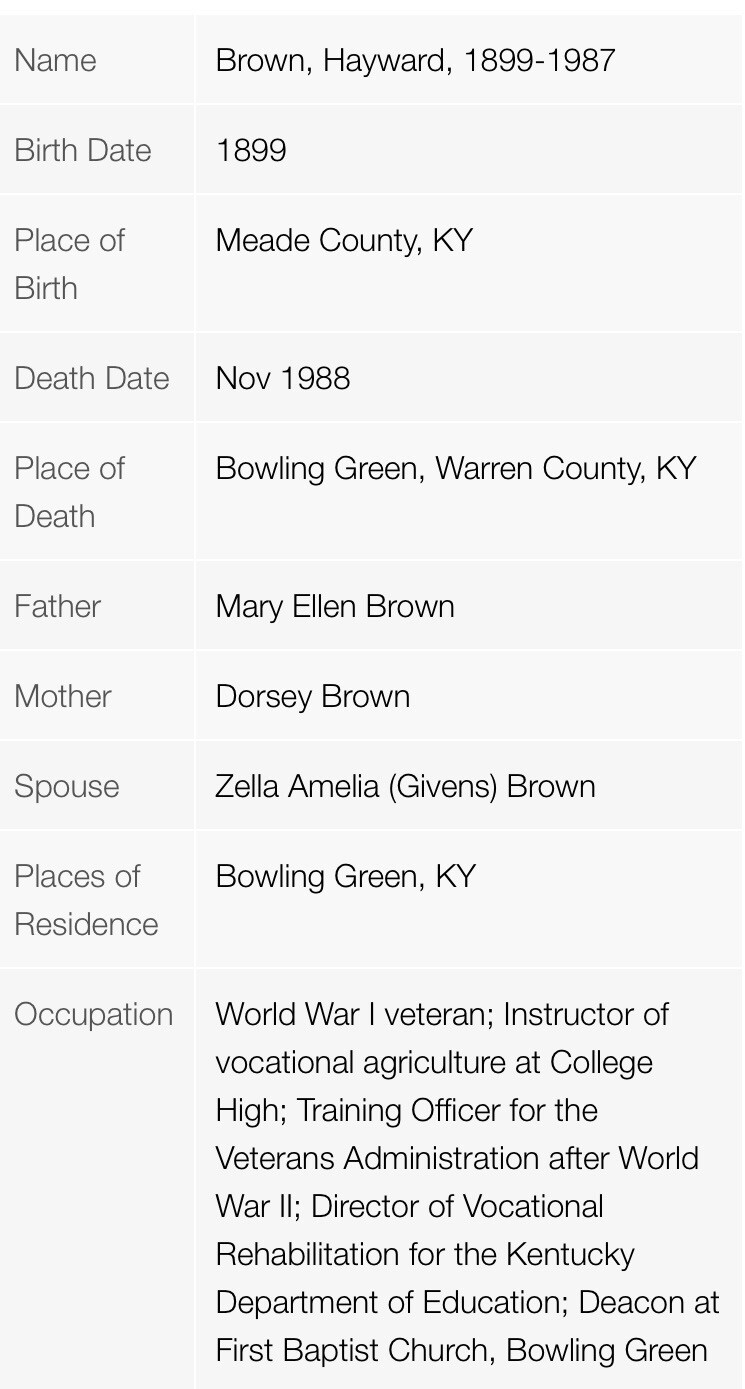Image resolution: width=745 pixels, height=1389 pixels.
Task: Select the Father row label
Action: [x=57, y=606]
